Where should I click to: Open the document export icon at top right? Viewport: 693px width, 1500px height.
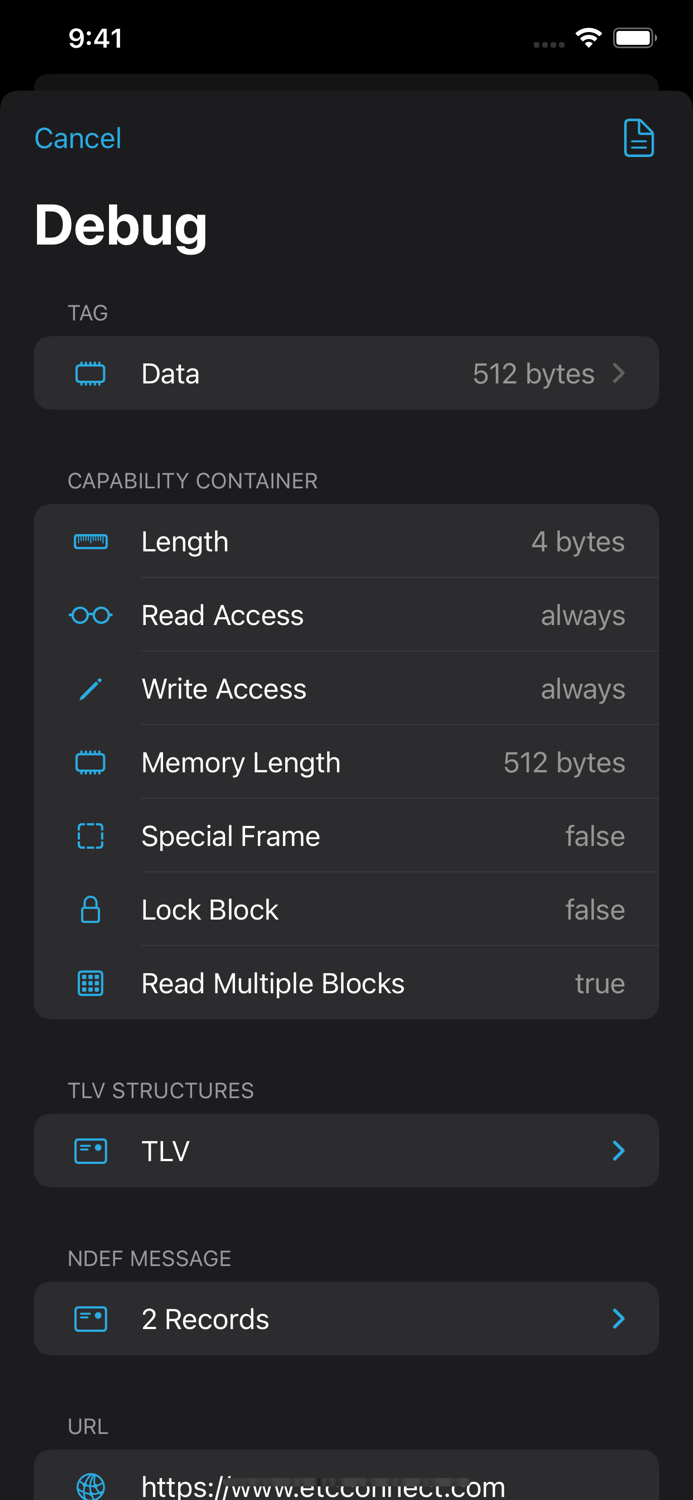[639, 138]
